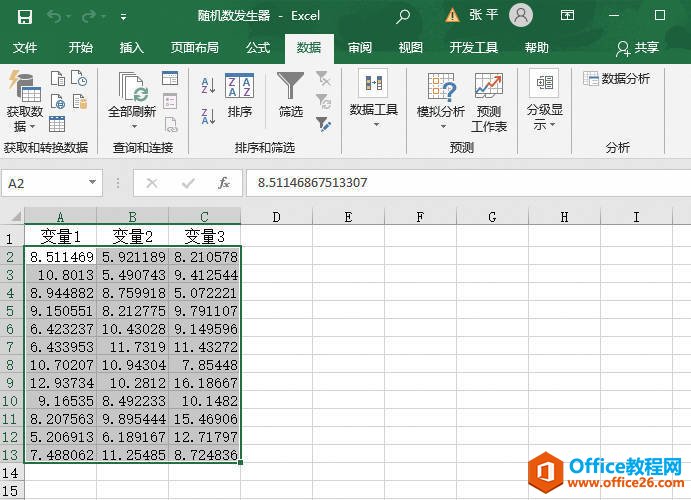Open the 数据工具 dropdown

(x=374, y=98)
